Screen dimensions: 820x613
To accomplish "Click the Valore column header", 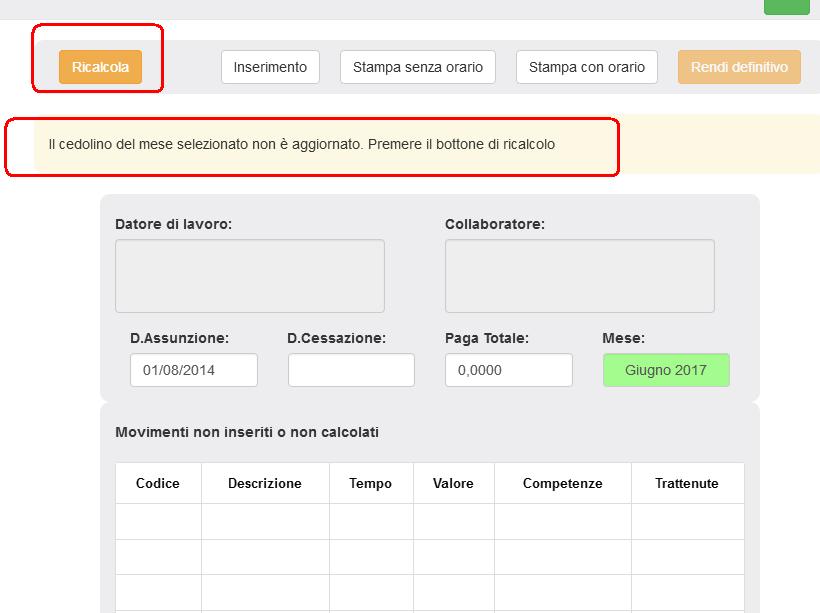I will (453, 483).
